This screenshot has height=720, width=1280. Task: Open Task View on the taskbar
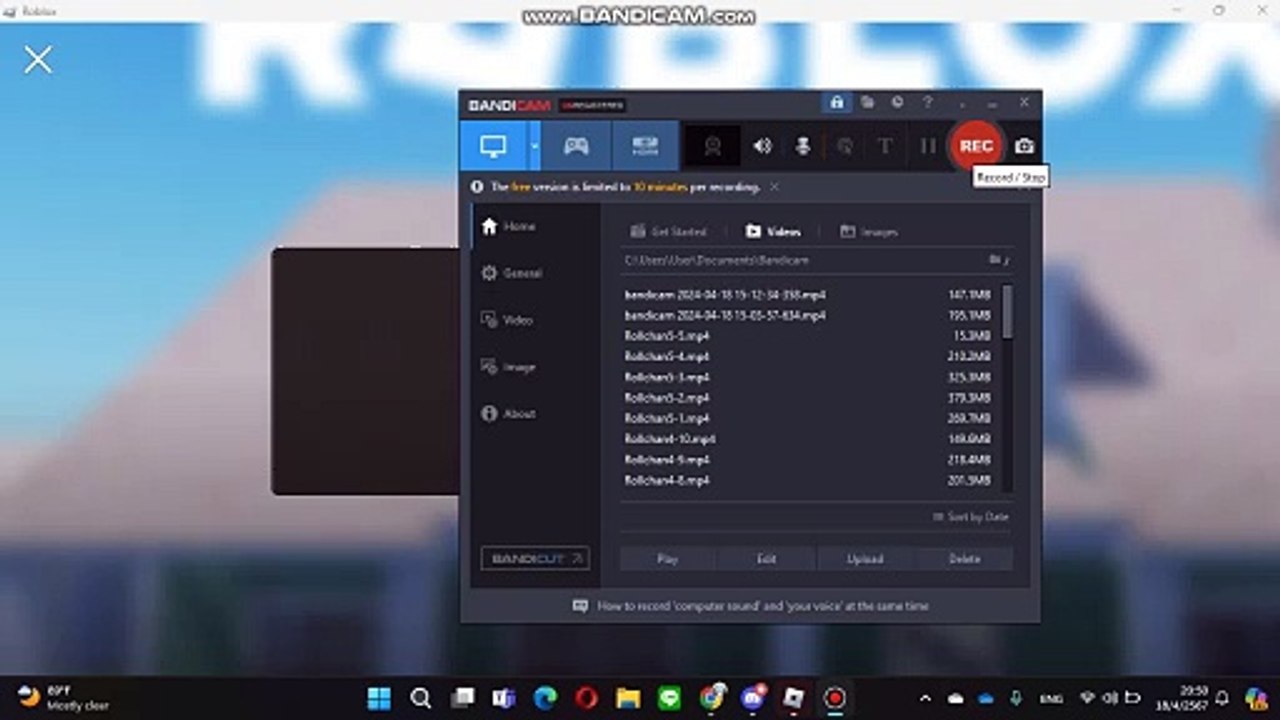click(x=462, y=697)
